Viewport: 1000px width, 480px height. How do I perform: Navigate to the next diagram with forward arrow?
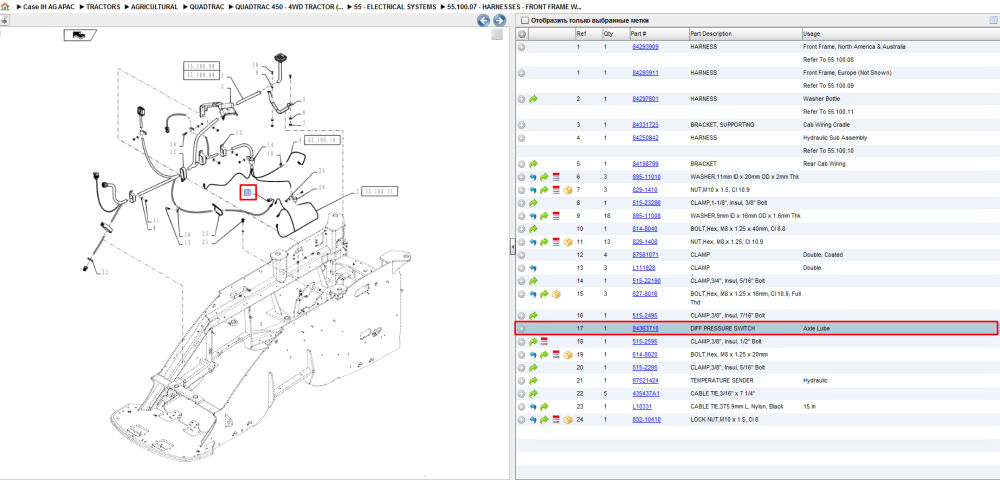coord(499,20)
